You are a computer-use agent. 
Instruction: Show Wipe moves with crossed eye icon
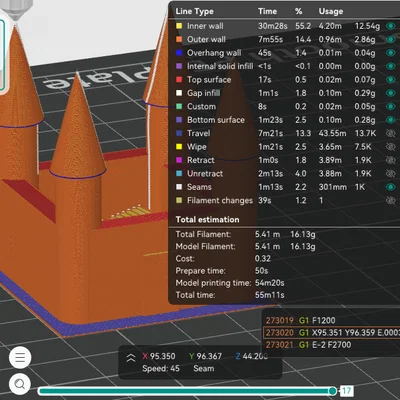pyautogui.click(x=390, y=147)
